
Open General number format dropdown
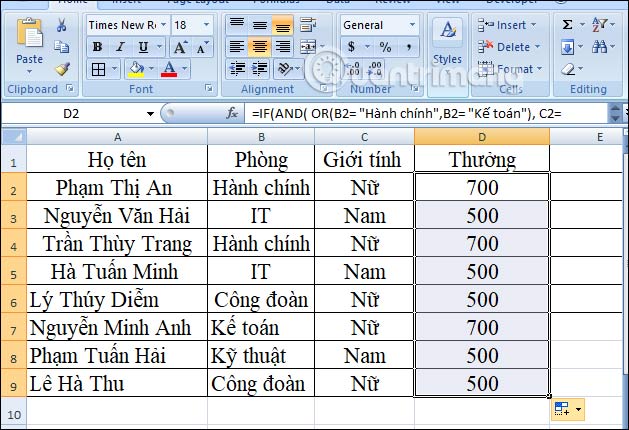tap(412, 25)
